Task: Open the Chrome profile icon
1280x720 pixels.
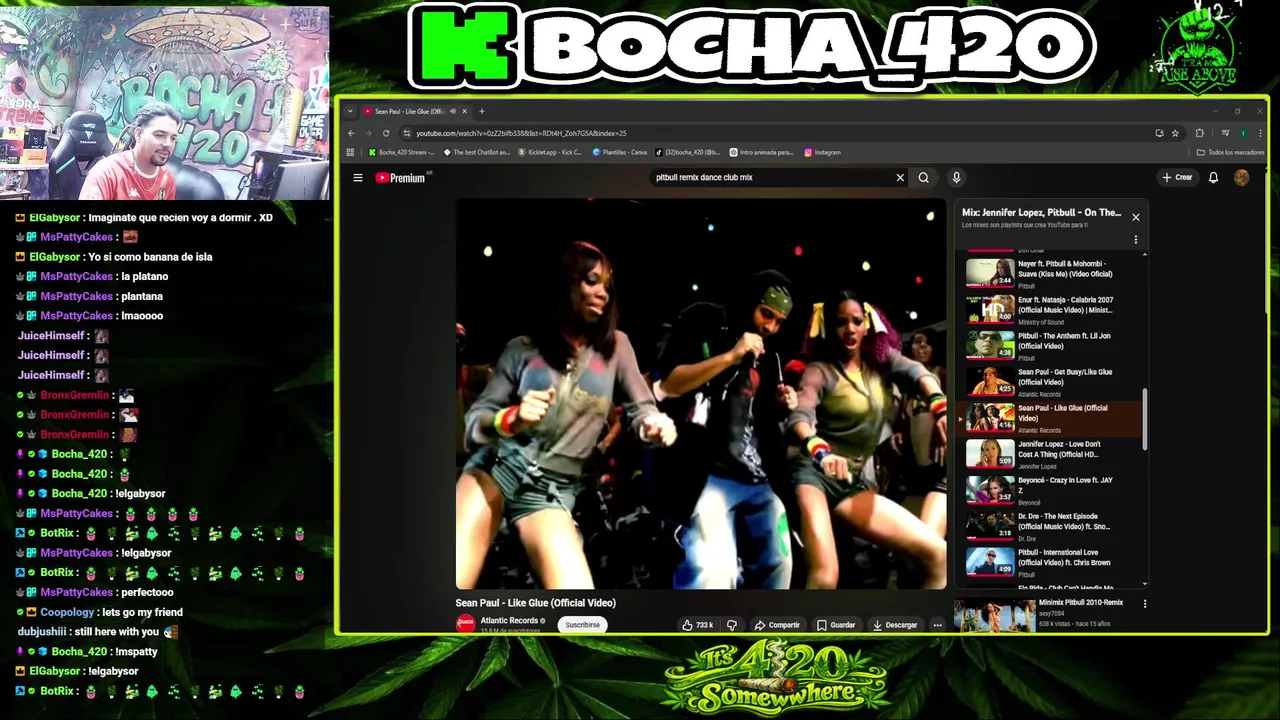Action: click(x=1243, y=133)
